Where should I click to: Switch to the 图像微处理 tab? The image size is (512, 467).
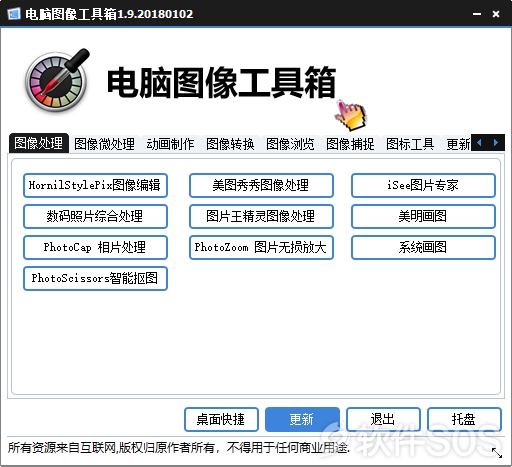pos(104,144)
